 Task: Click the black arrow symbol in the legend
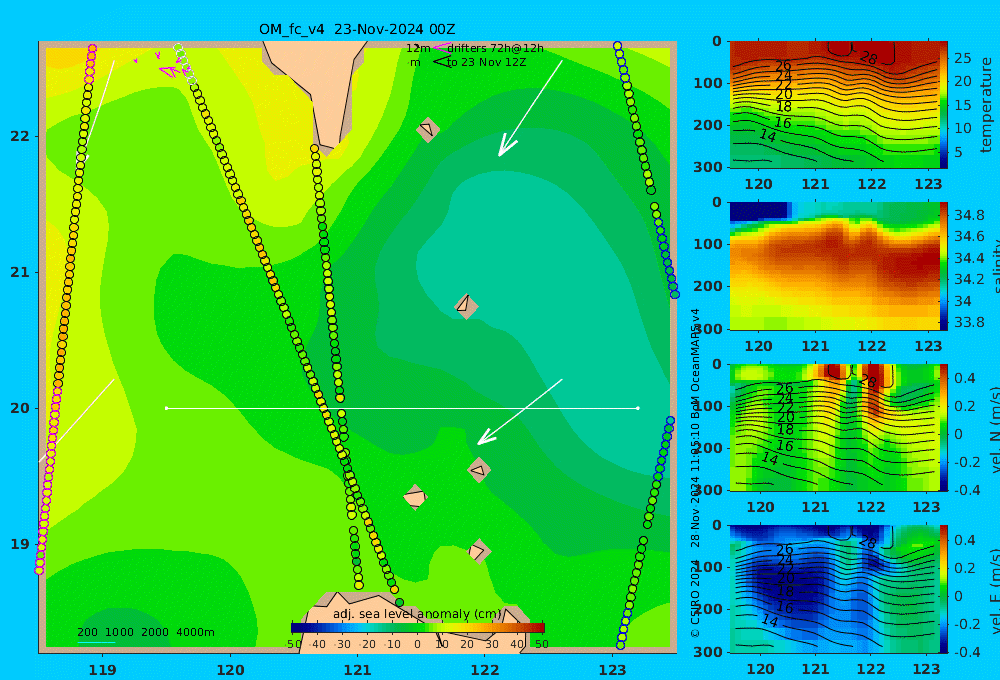point(441,62)
